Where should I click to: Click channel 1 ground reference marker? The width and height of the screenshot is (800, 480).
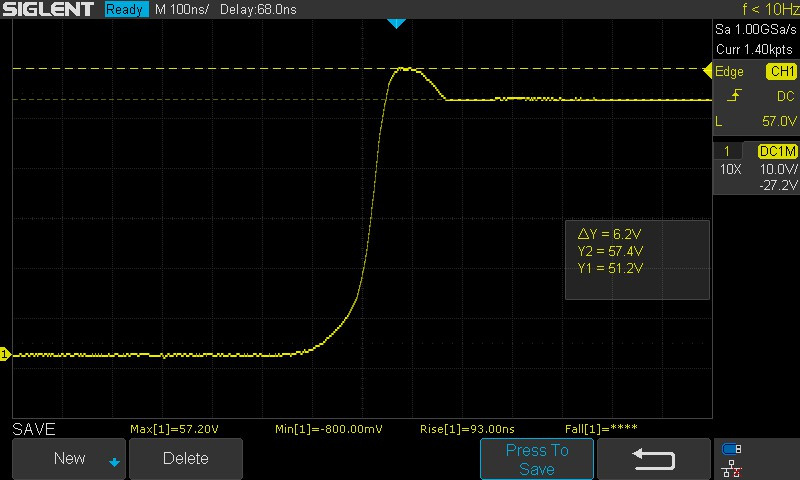(x=5, y=354)
